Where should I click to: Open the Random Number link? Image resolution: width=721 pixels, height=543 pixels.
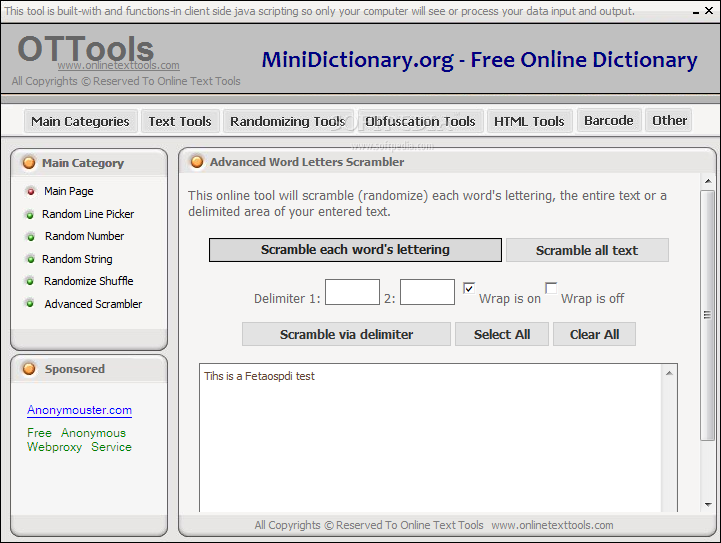click(85, 236)
